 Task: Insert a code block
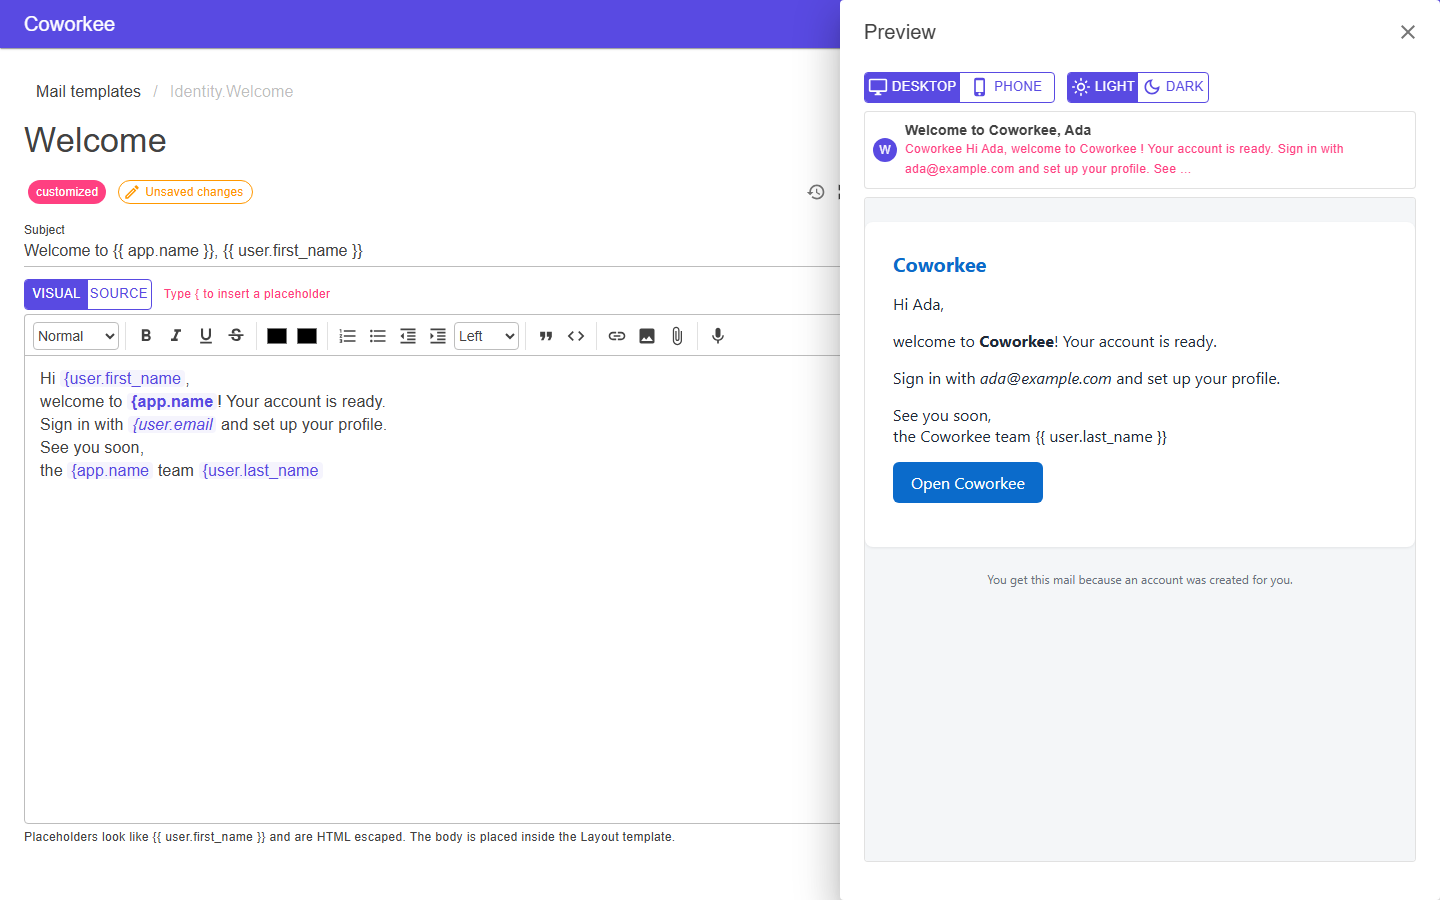(576, 336)
